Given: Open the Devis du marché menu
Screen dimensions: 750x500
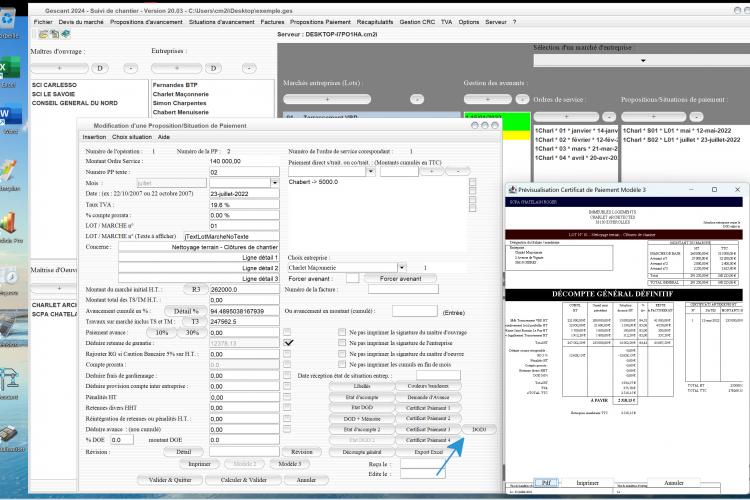Looking at the screenshot, I should pos(81,22).
